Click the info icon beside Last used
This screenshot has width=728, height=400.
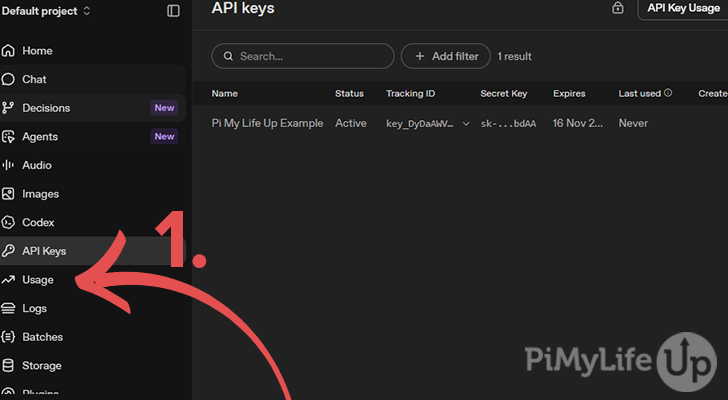[x=668, y=93]
